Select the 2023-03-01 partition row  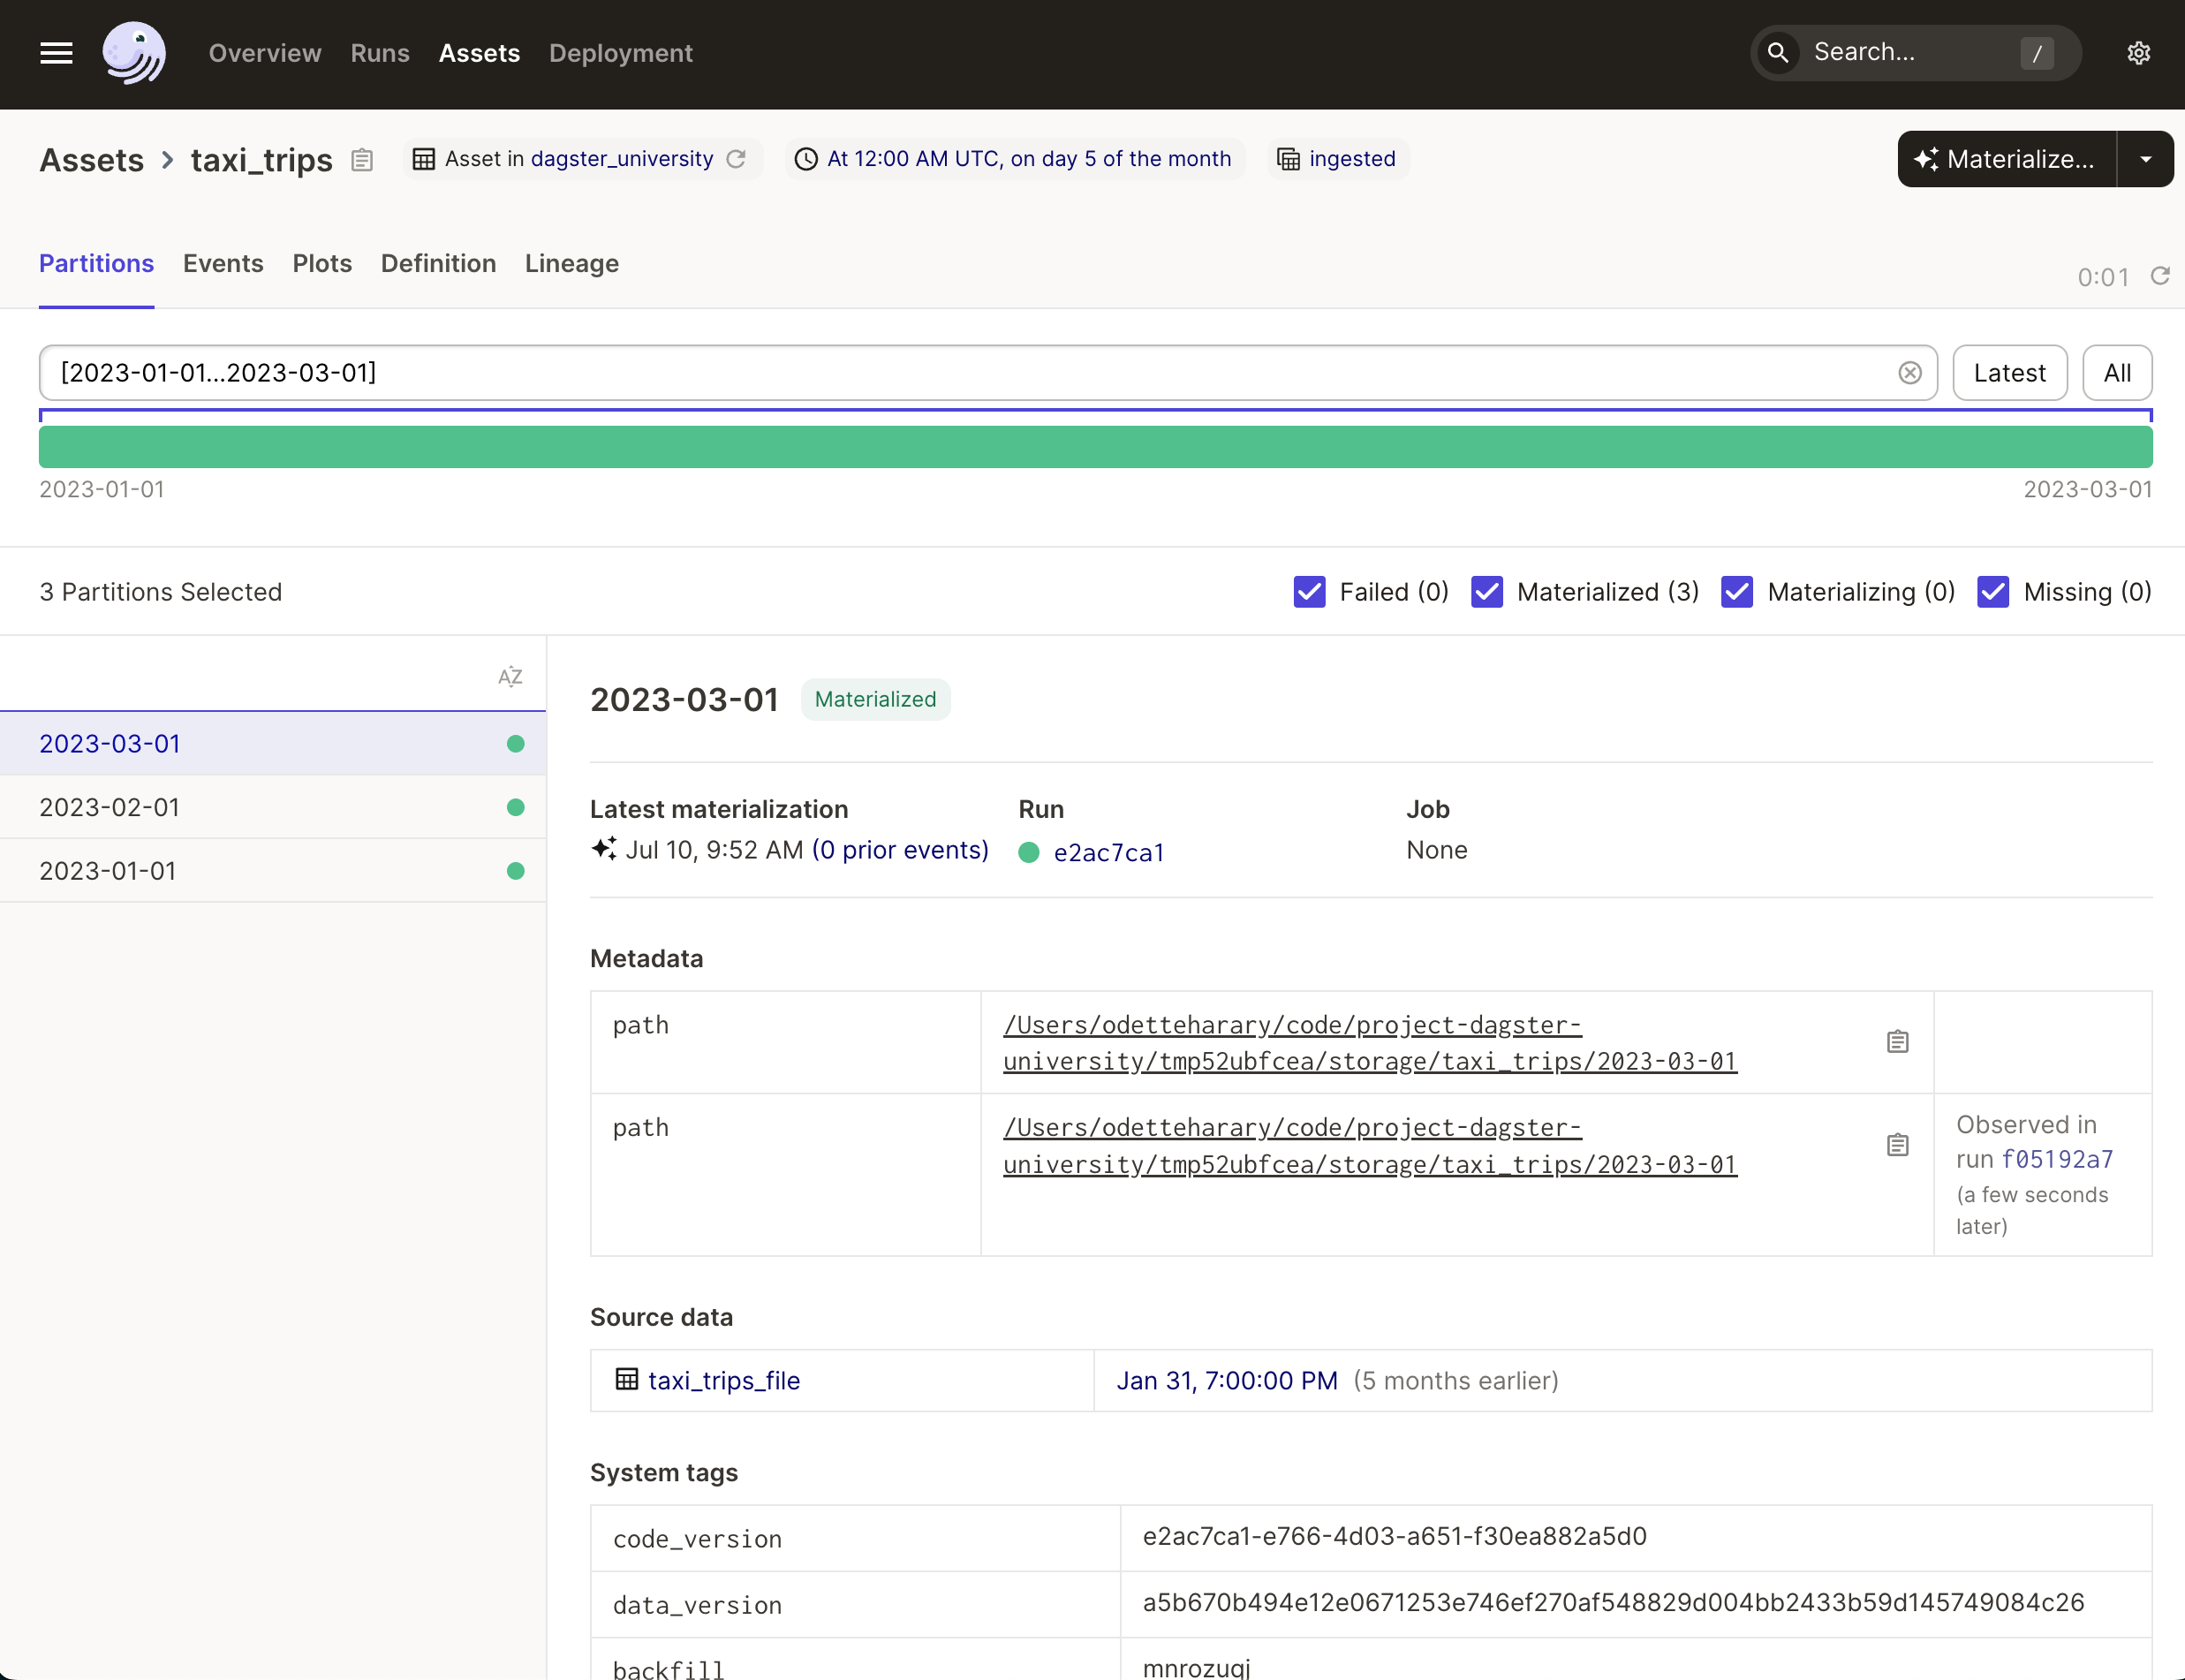tap(273, 744)
